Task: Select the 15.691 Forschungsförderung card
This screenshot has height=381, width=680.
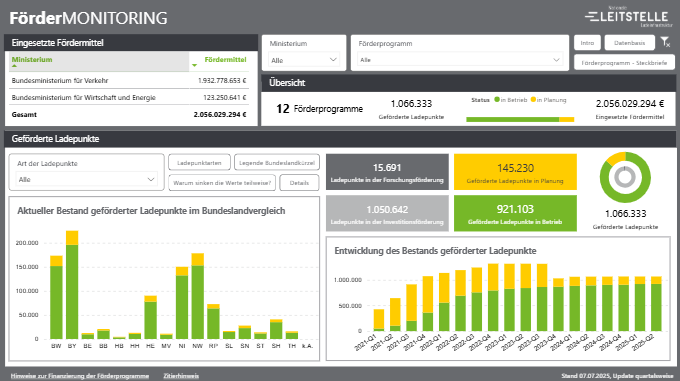Action: coord(387,172)
